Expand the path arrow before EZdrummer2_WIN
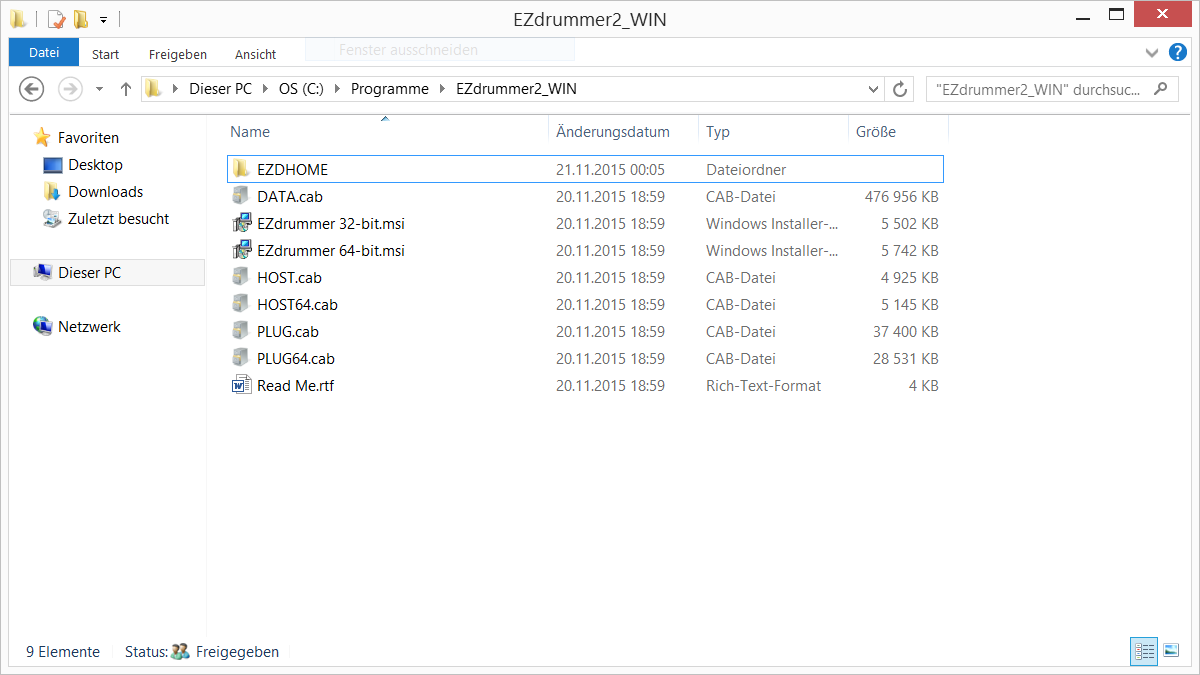 443,89
